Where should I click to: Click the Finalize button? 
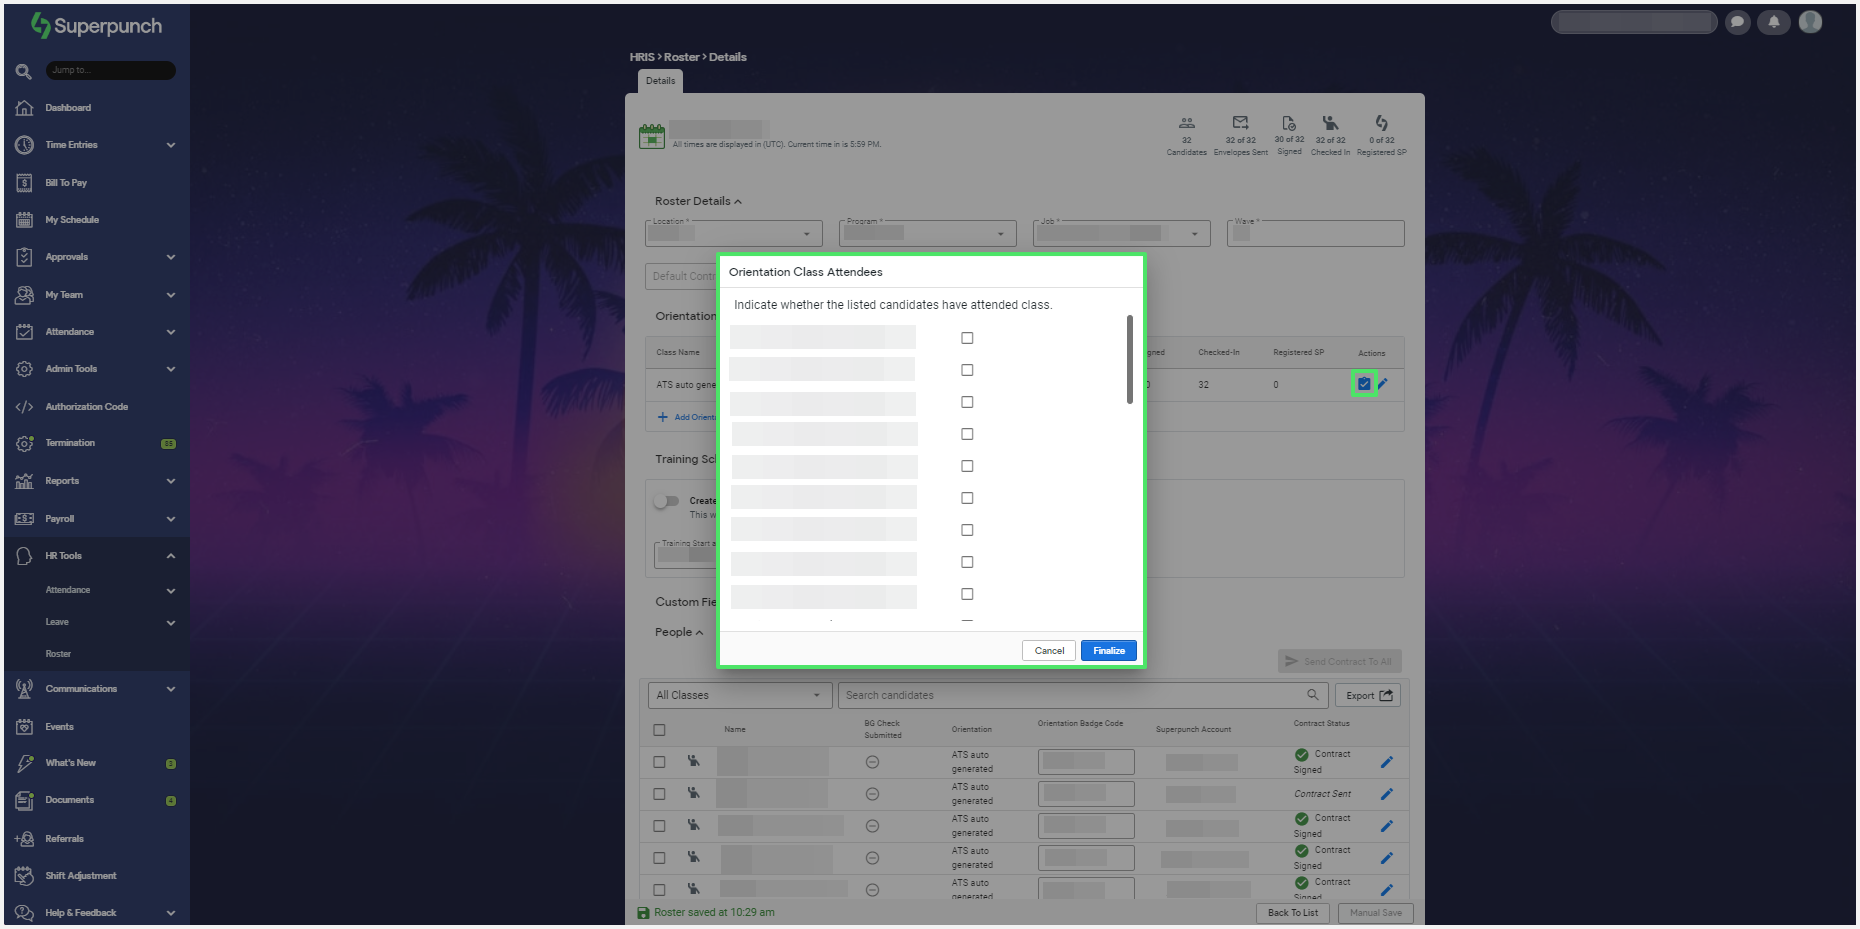1108,651
